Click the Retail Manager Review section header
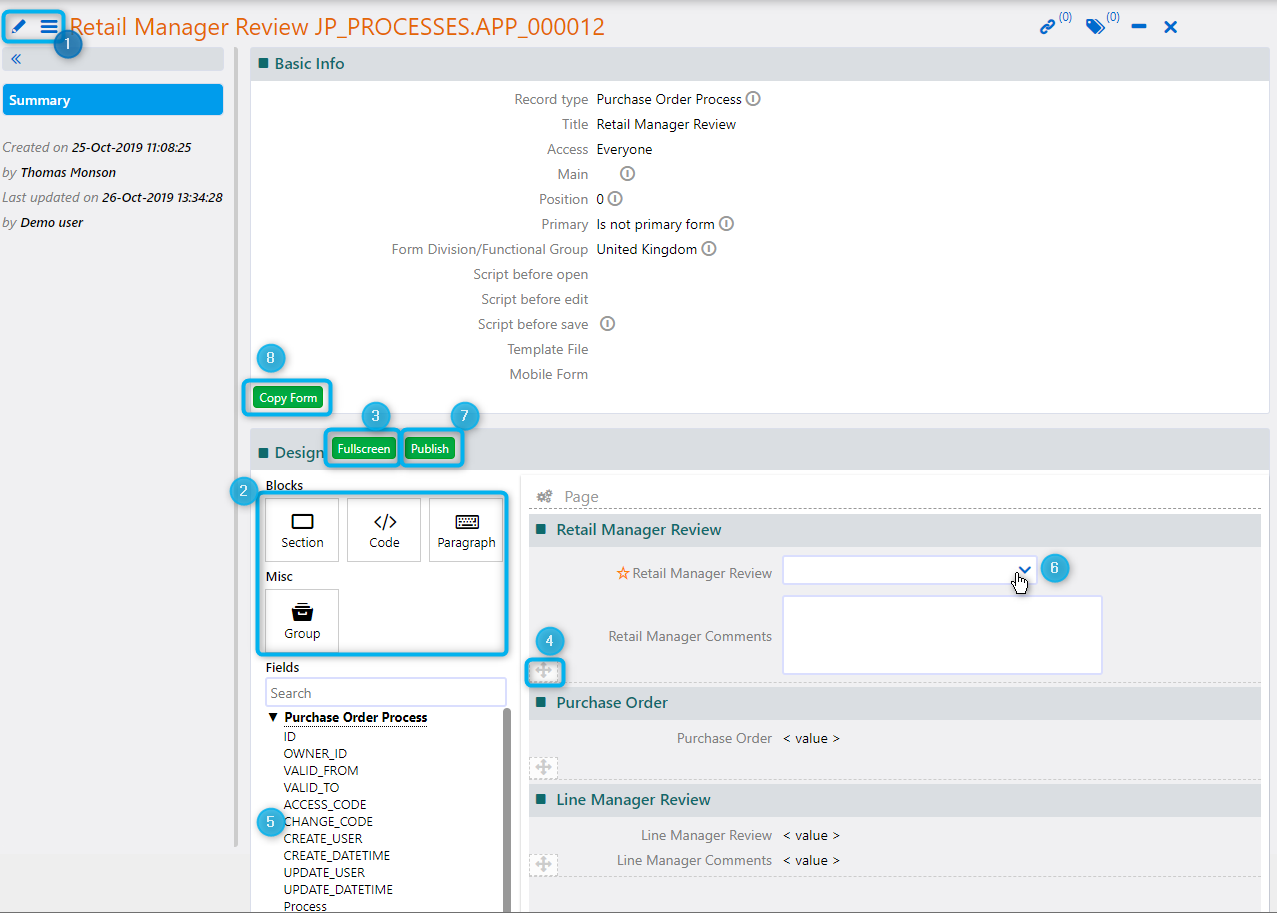 (895, 530)
